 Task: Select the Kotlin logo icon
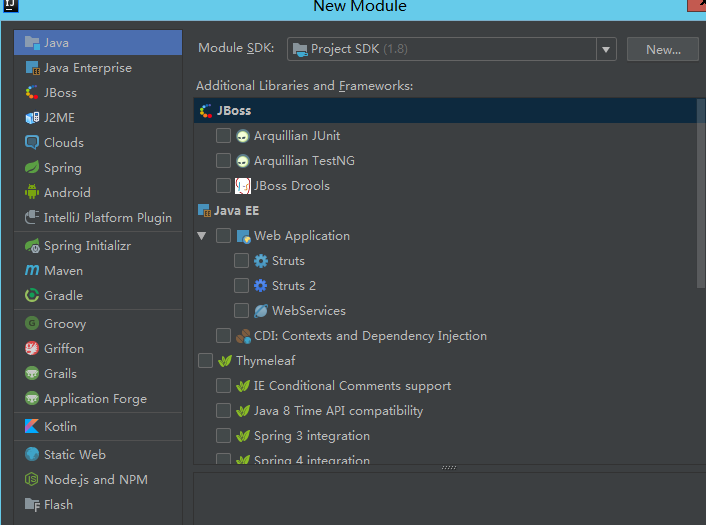(x=32, y=426)
